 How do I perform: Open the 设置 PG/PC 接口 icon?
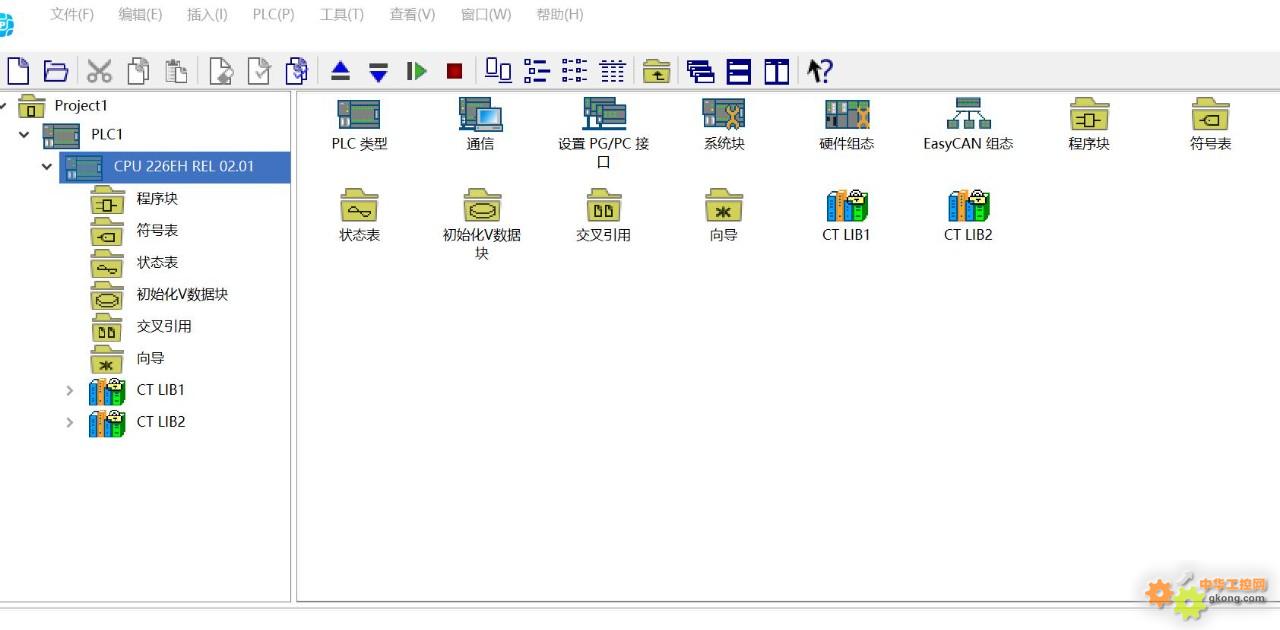pyautogui.click(x=603, y=133)
